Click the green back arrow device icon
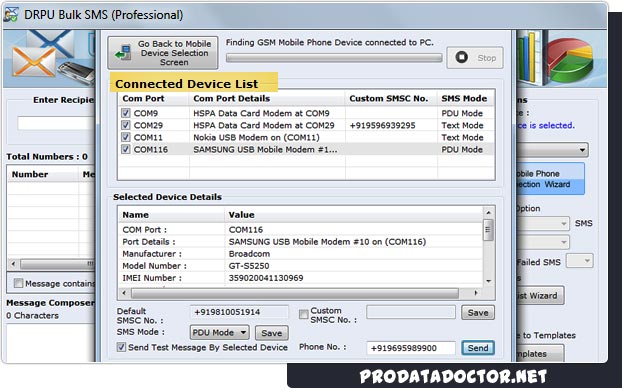 123,53
